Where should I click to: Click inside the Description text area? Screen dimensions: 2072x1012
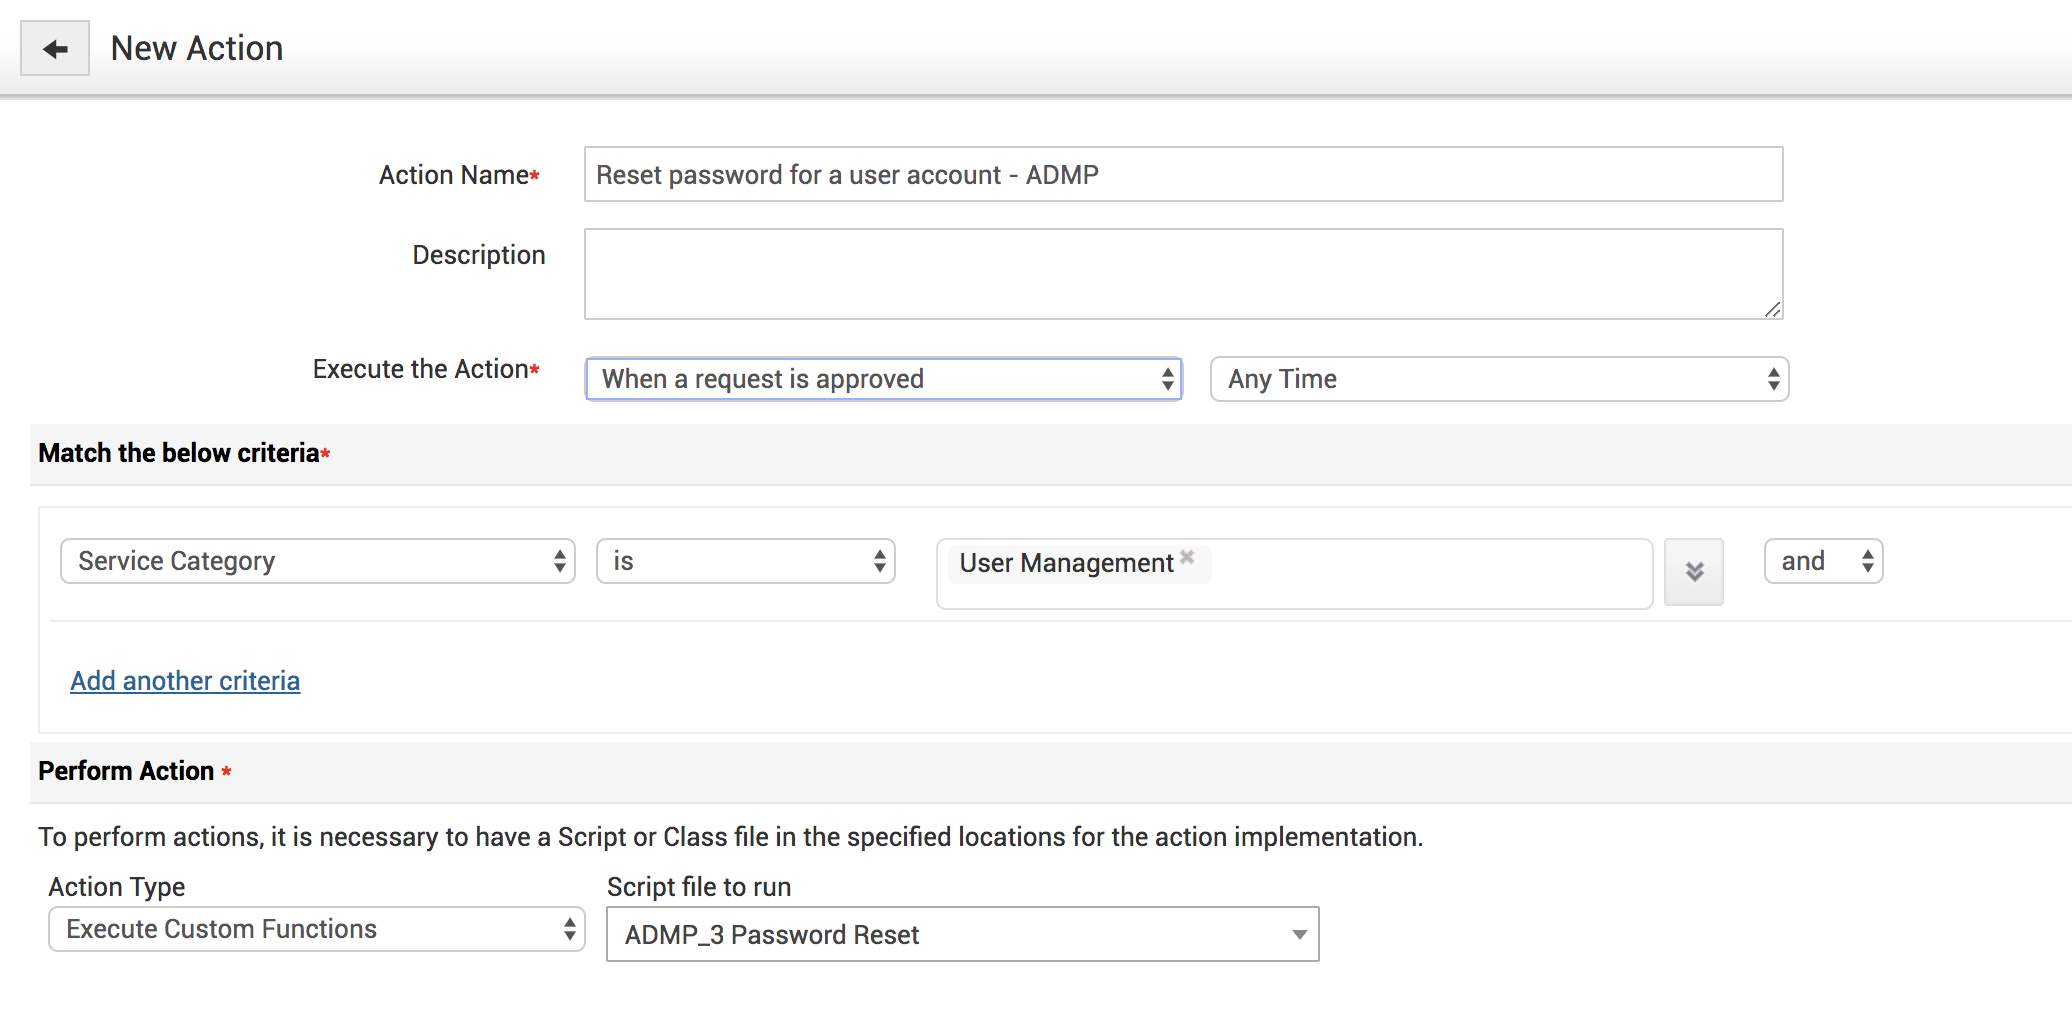(1182, 273)
